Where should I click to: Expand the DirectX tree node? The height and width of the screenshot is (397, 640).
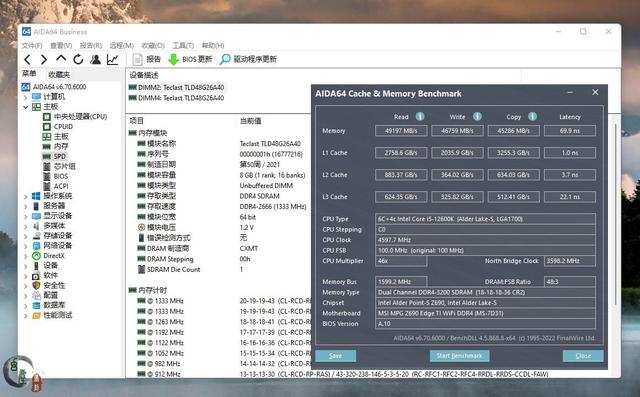25,256
